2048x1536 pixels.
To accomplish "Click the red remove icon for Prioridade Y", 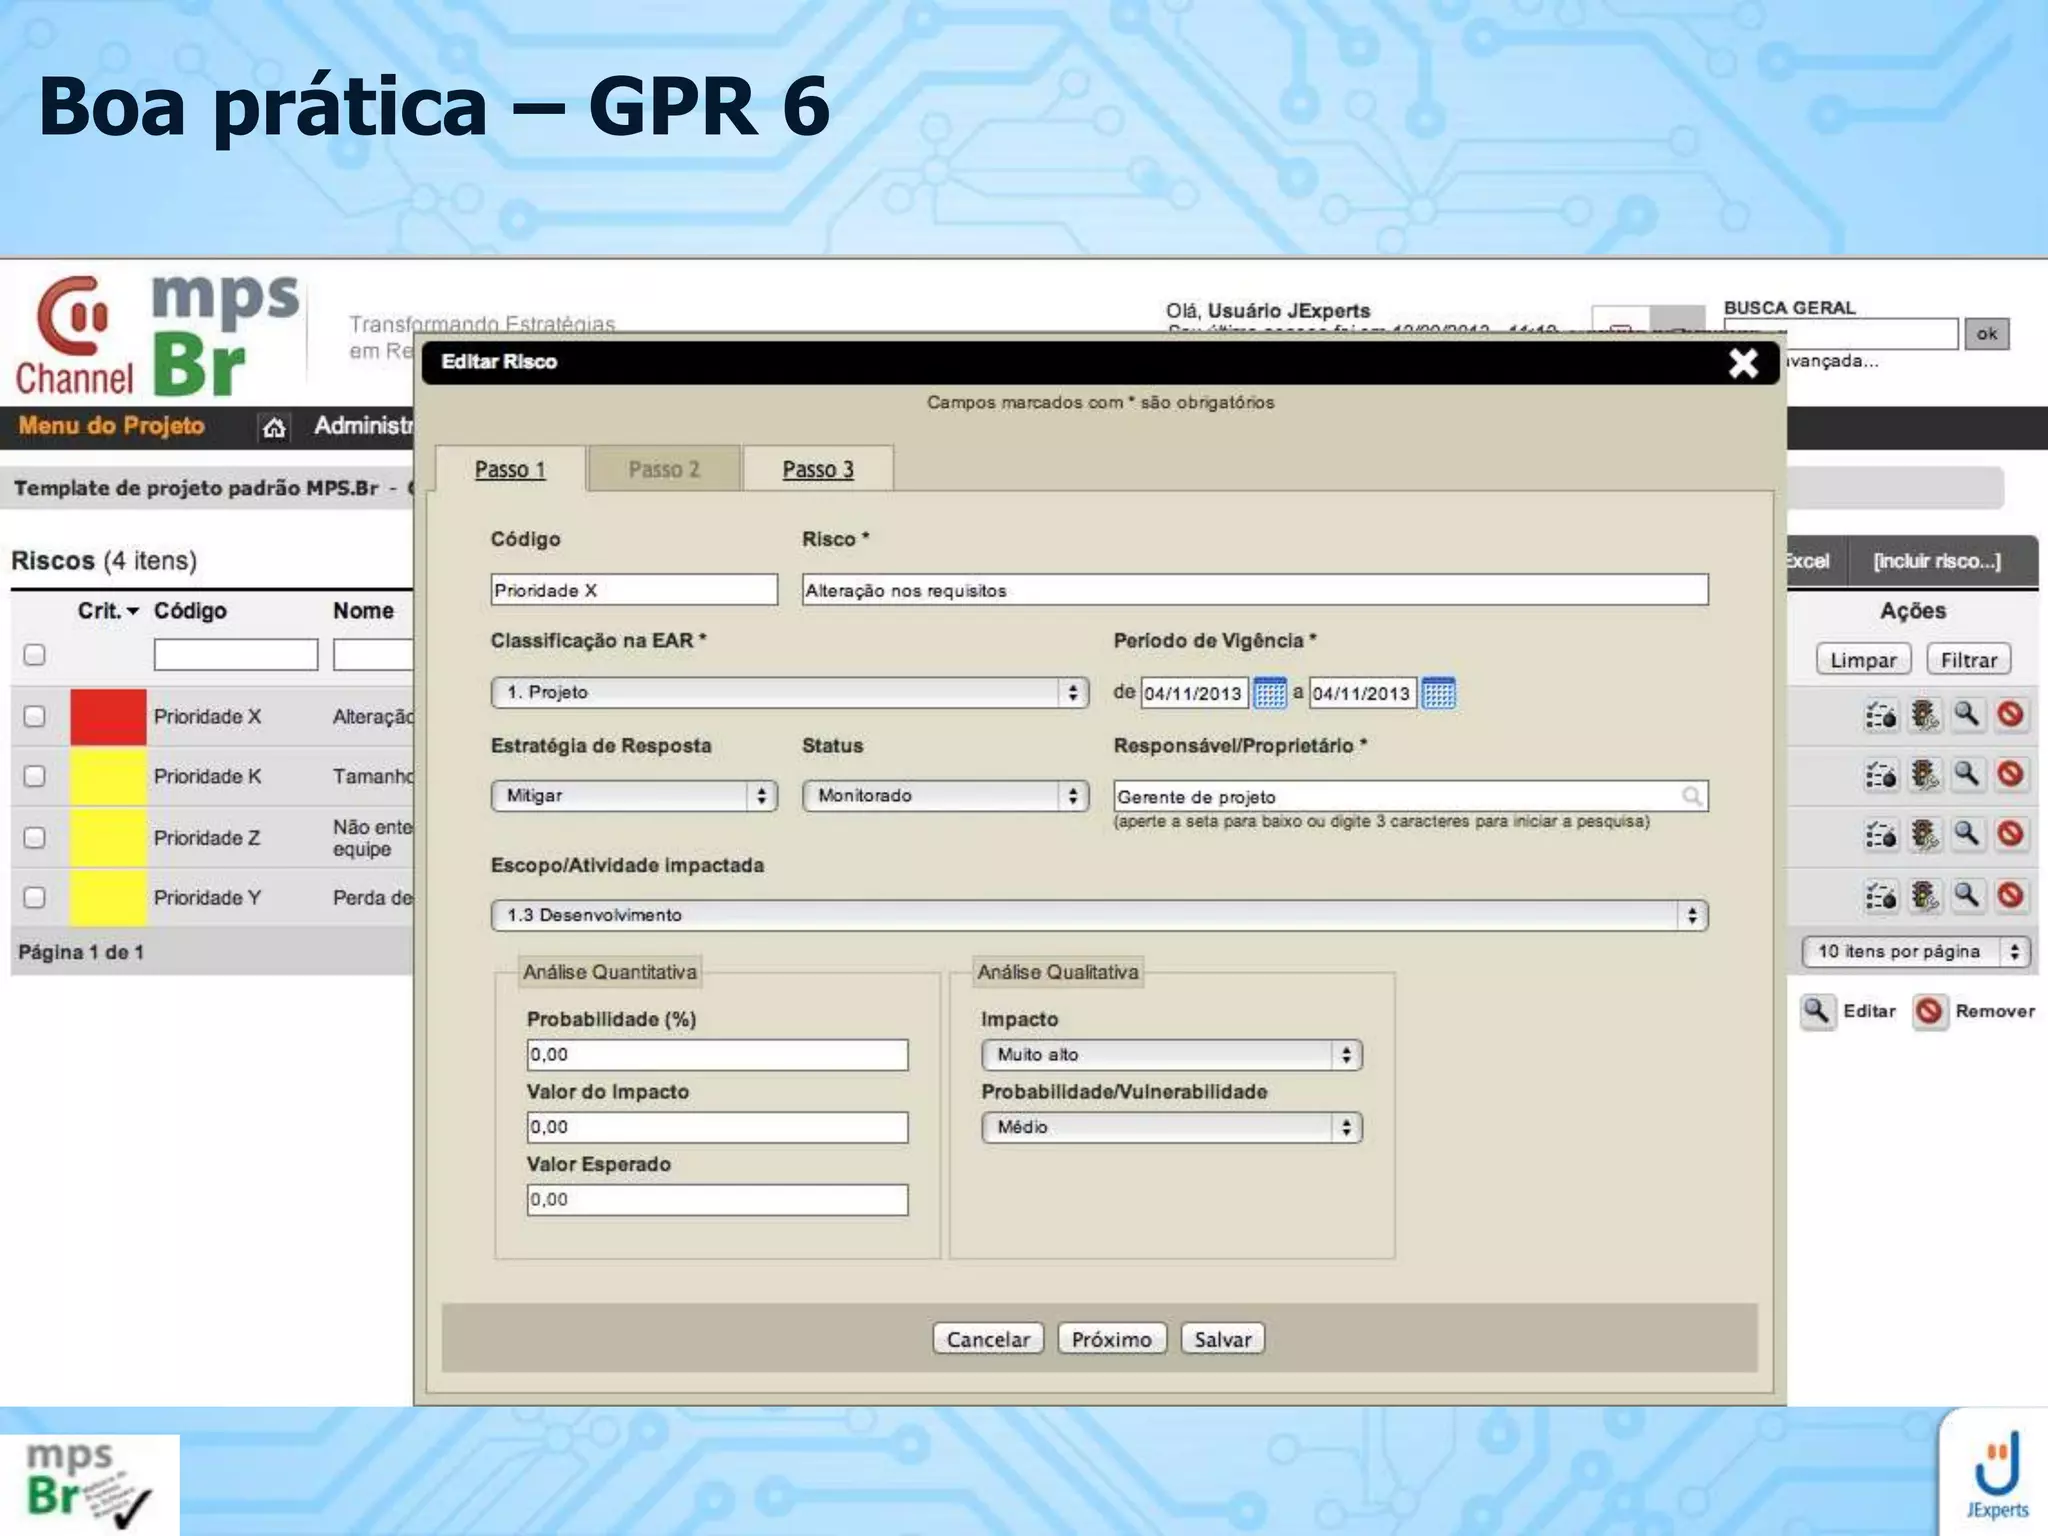I will pyautogui.click(x=2011, y=896).
